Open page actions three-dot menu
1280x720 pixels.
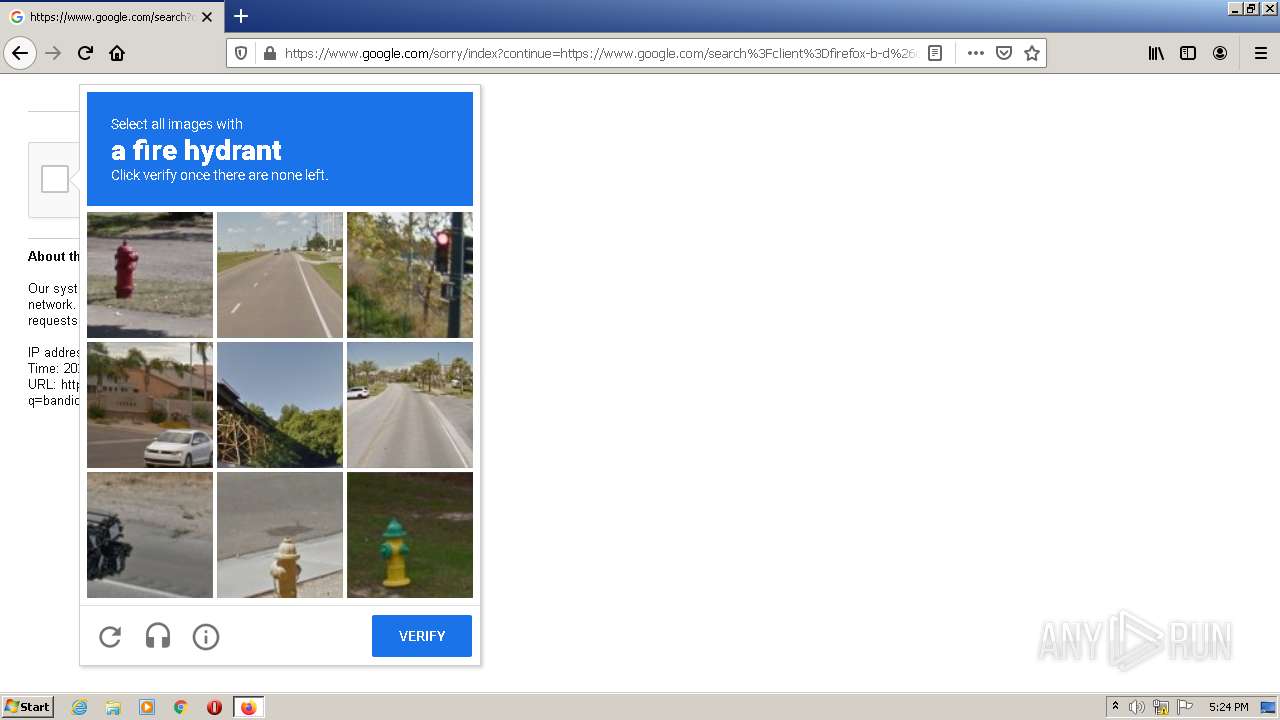tap(976, 53)
